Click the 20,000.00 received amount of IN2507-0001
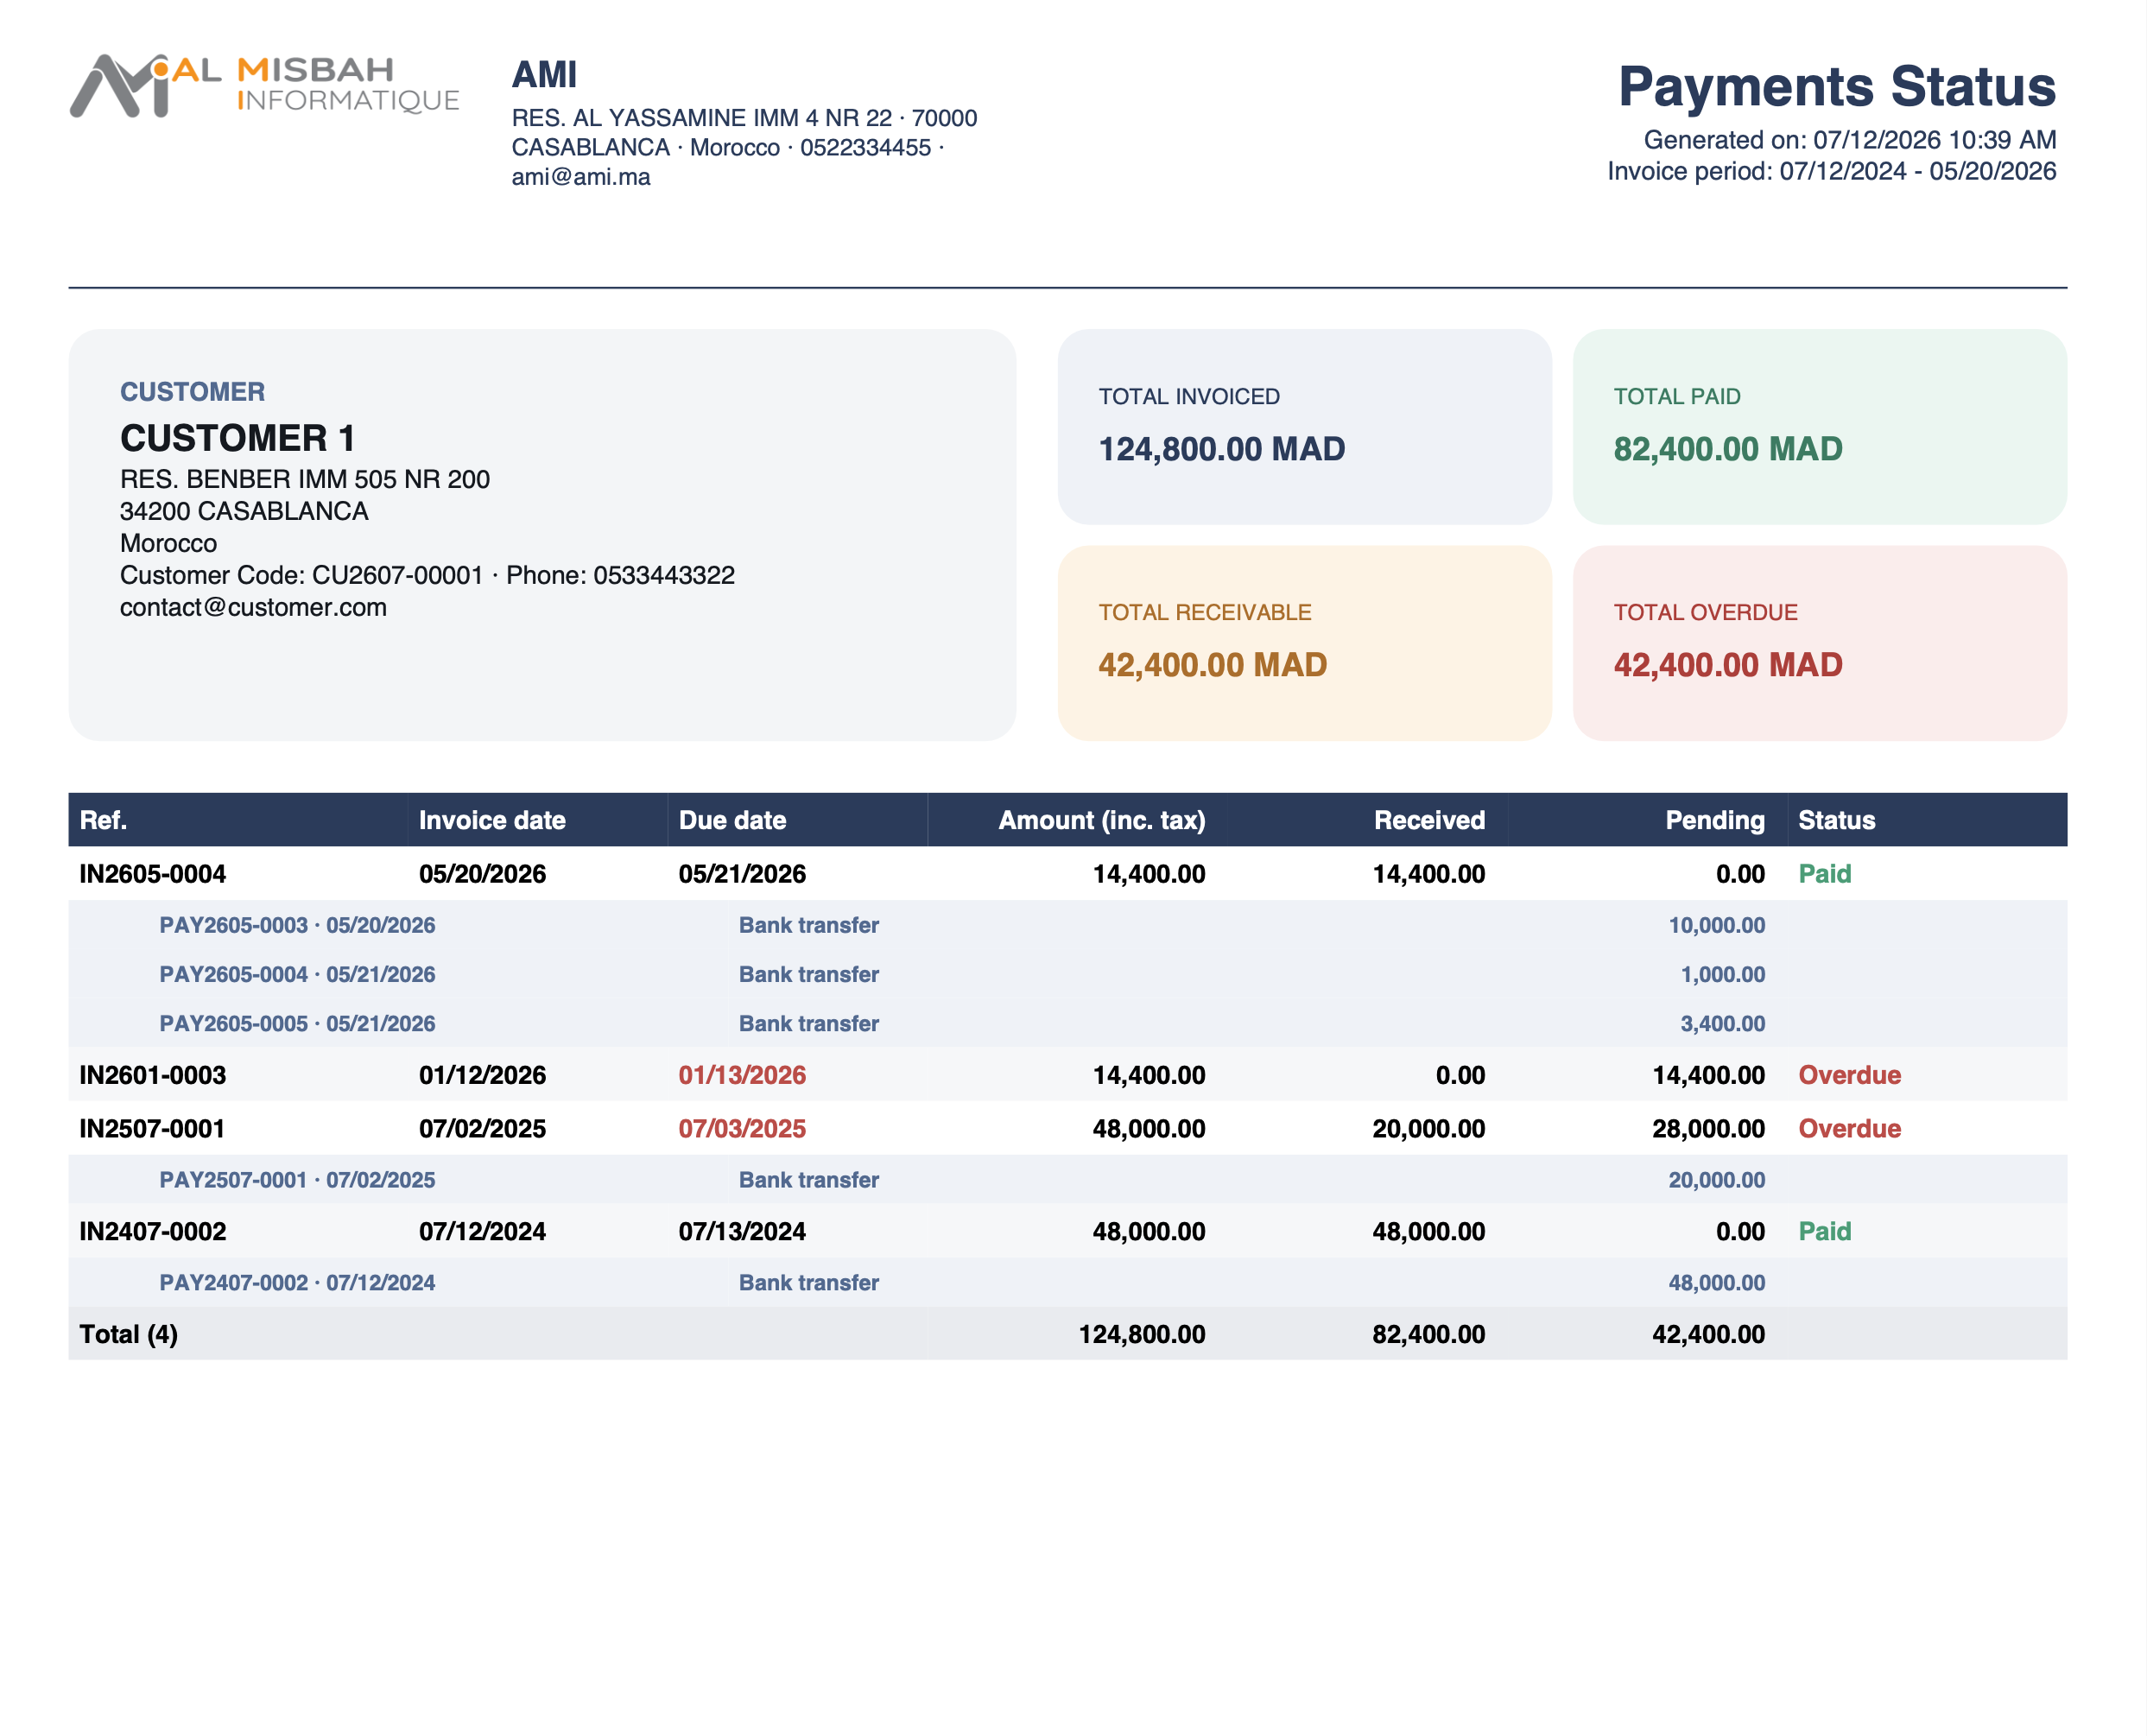Image resolution: width=2147 pixels, height=1736 pixels. [x=1428, y=1129]
